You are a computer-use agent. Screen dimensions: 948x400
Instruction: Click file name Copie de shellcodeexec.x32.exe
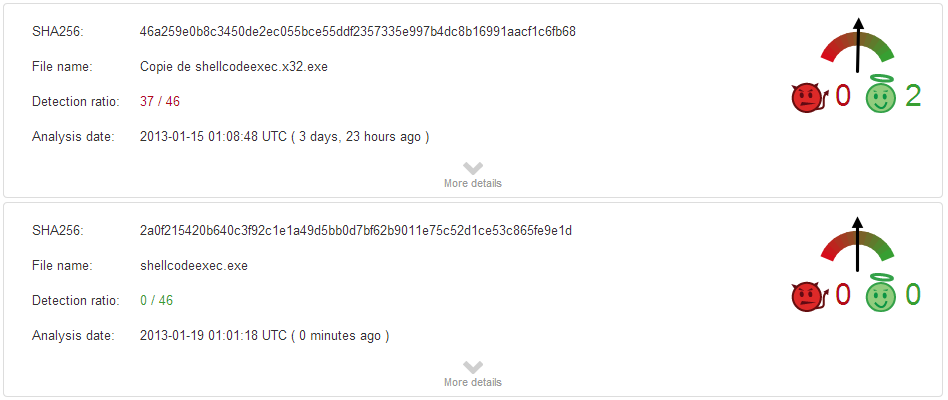tap(234, 66)
